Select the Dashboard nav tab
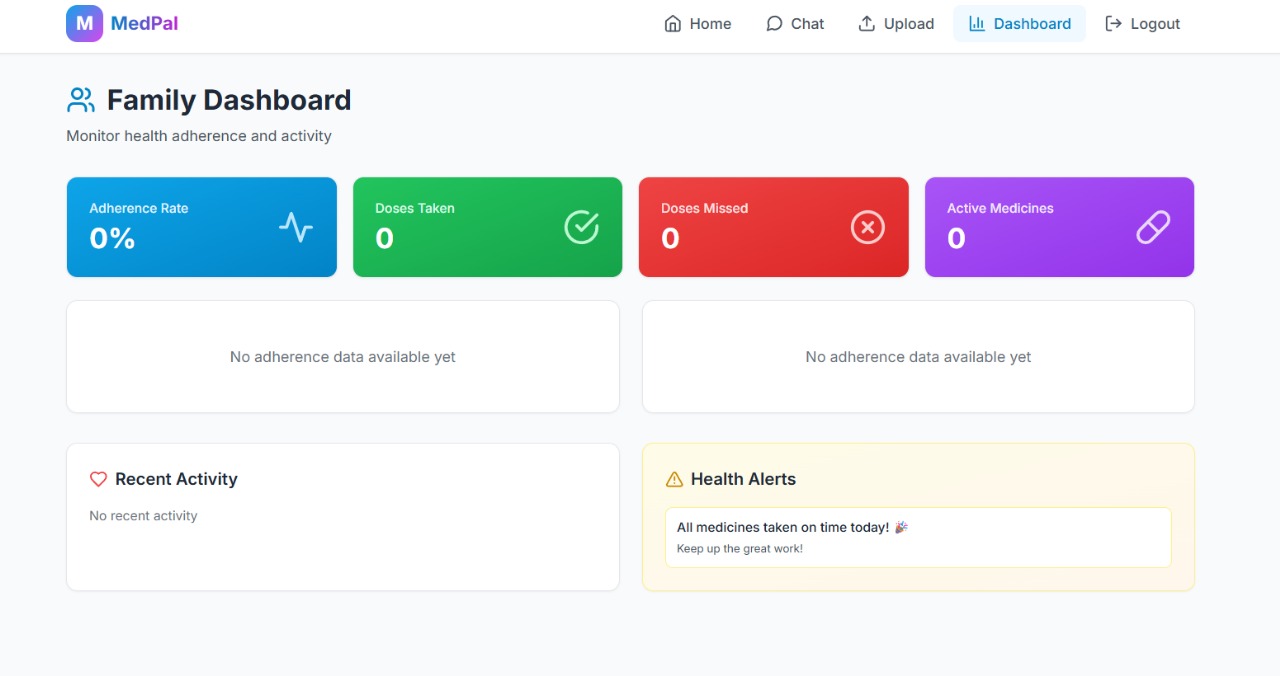Screen dimensions: 1280x676 pyautogui.click(x=1019, y=24)
